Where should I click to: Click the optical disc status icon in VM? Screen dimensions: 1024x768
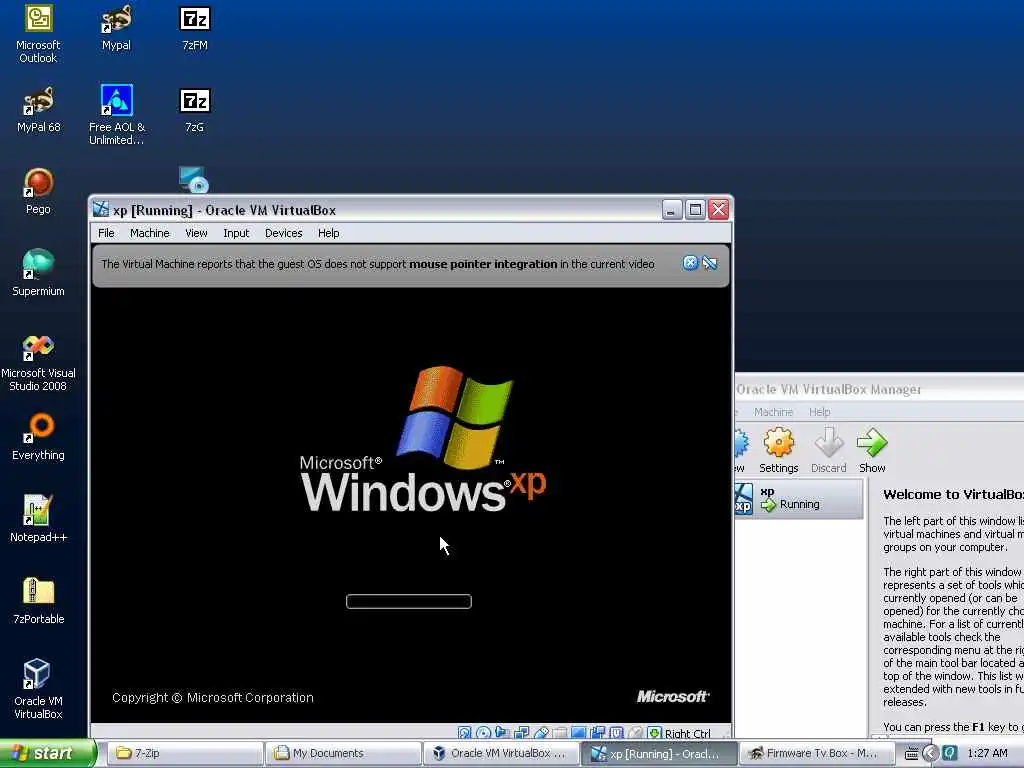[483, 733]
